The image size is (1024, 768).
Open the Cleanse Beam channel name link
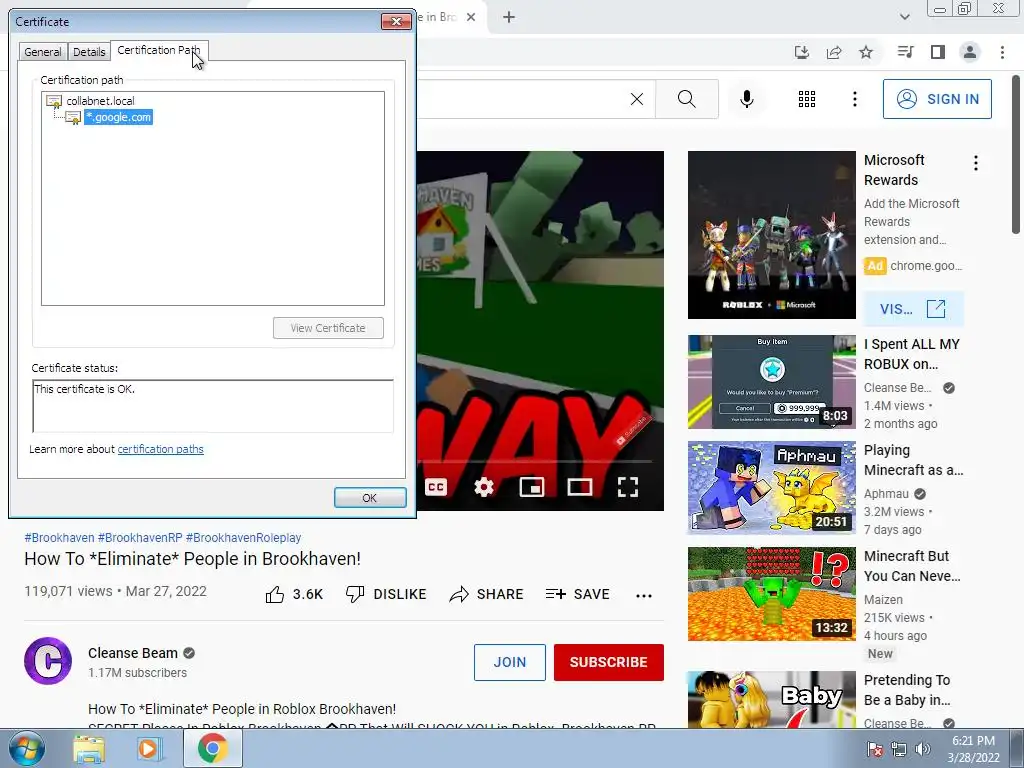pos(133,653)
